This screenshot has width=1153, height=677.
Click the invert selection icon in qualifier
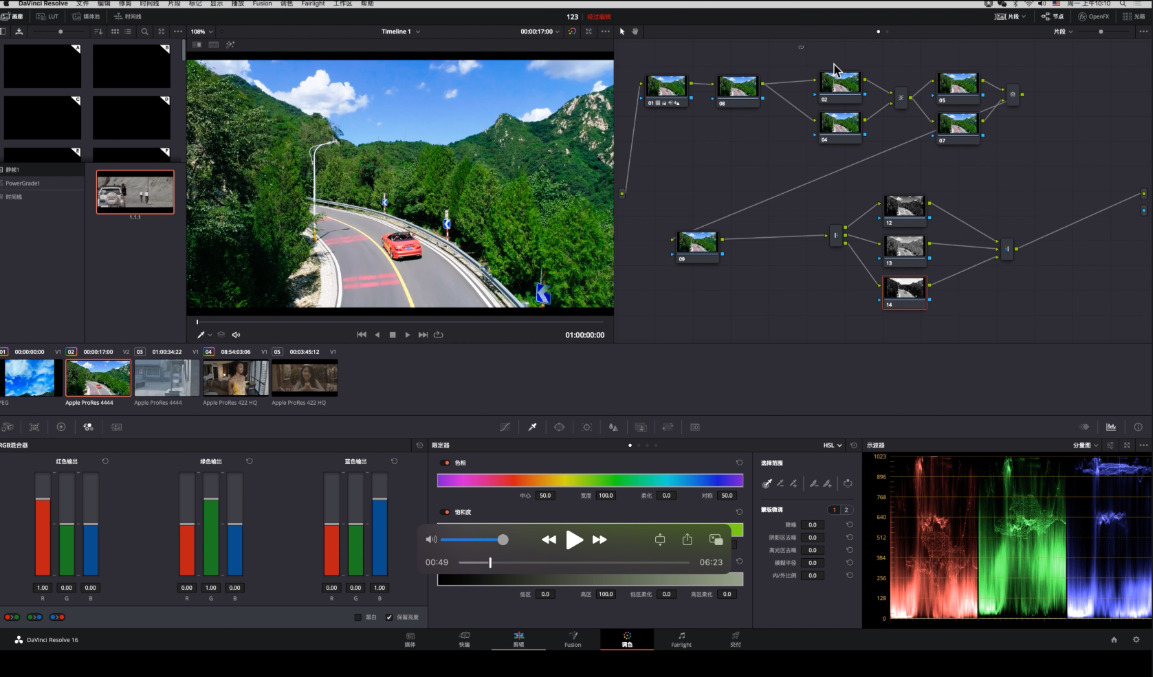(847, 483)
